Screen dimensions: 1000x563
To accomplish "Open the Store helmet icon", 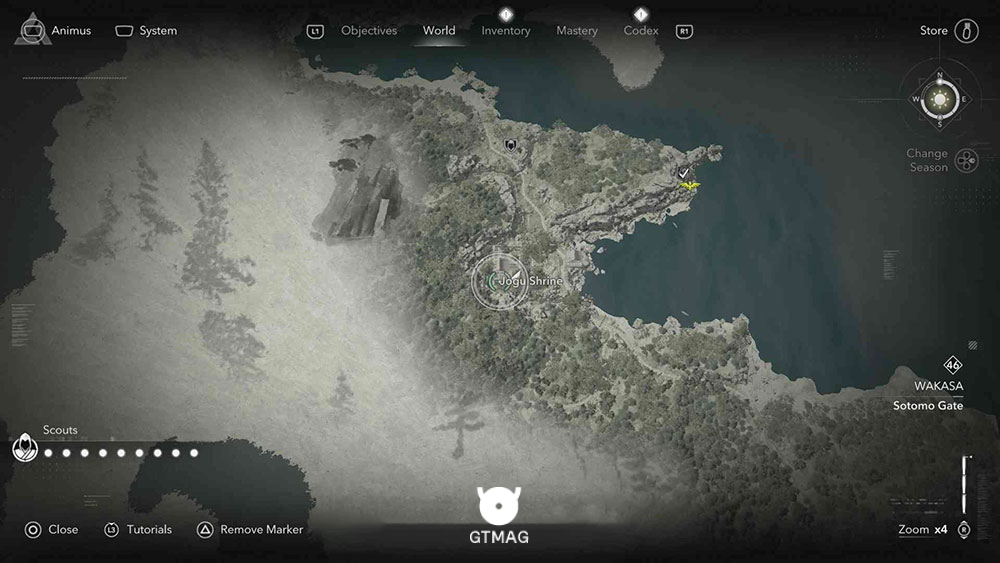I will click(966, 31).
